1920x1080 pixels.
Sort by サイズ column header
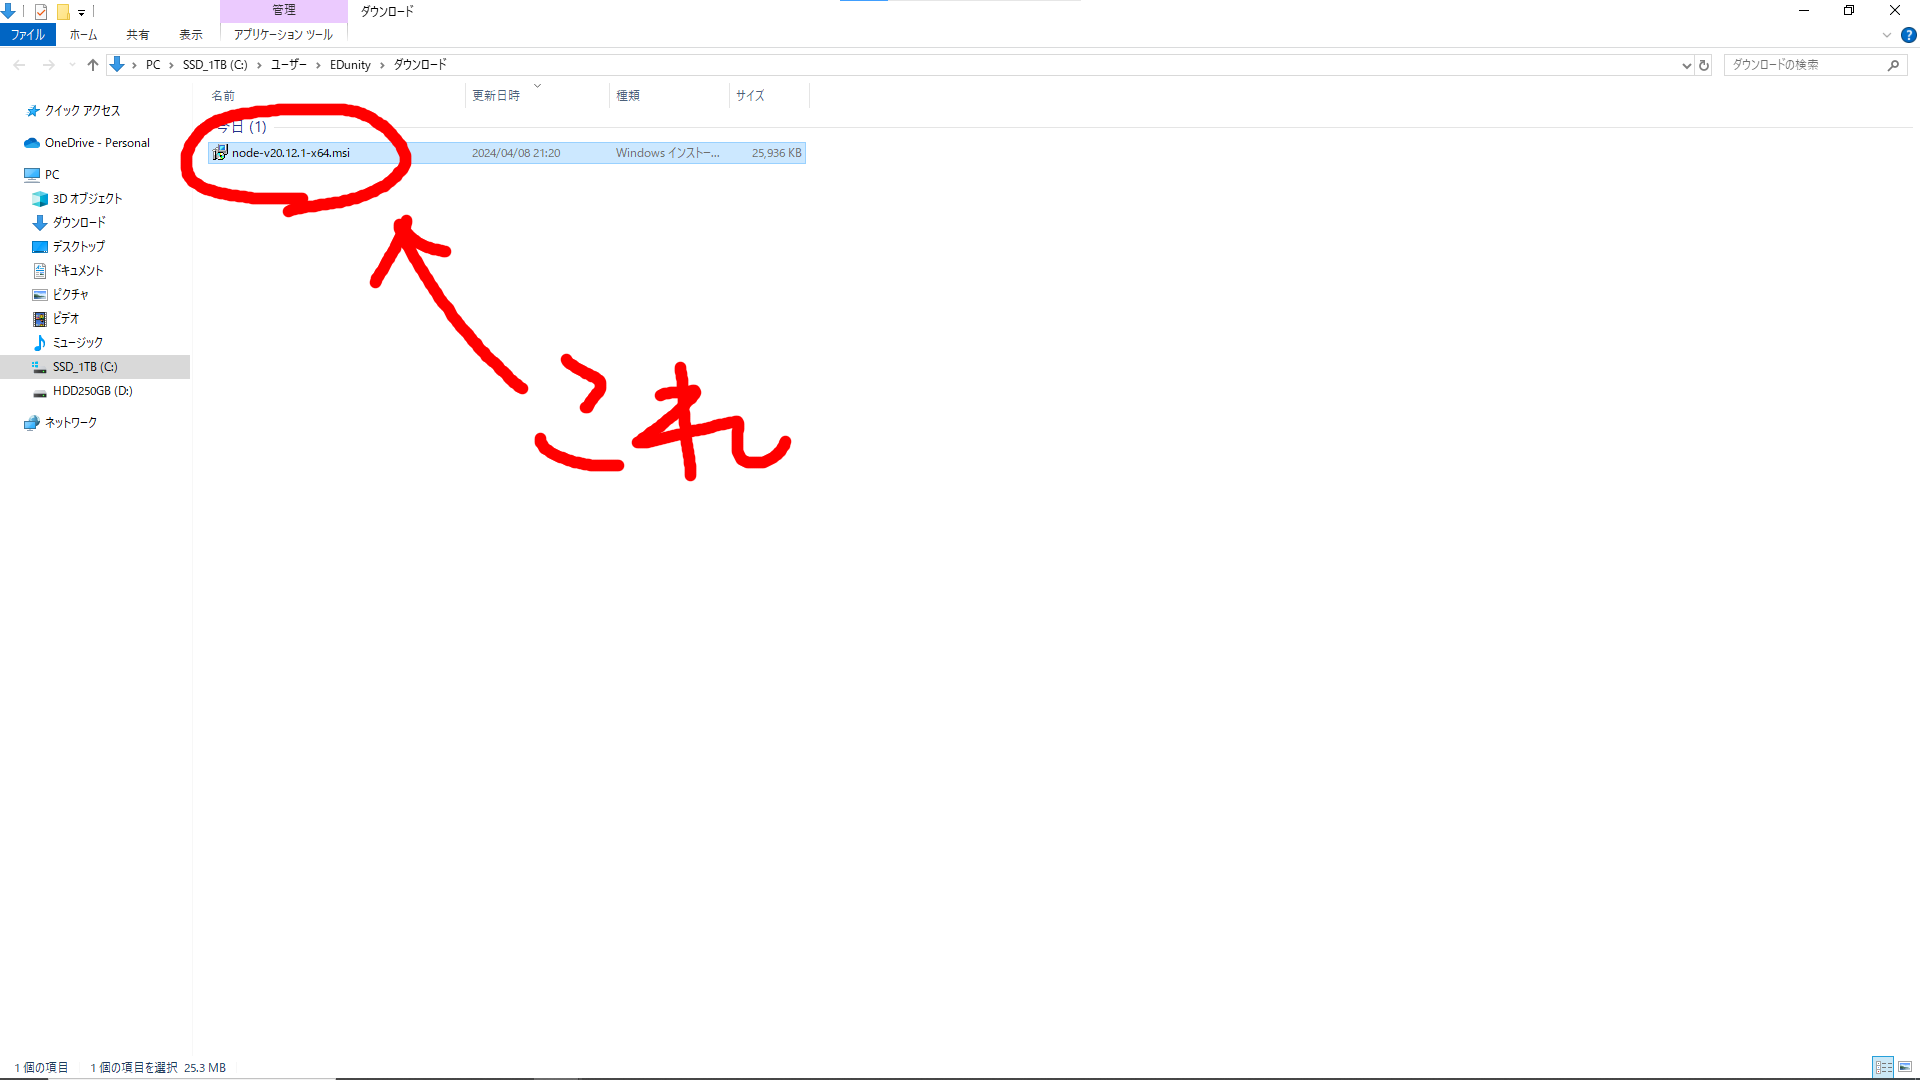point(750,96)
